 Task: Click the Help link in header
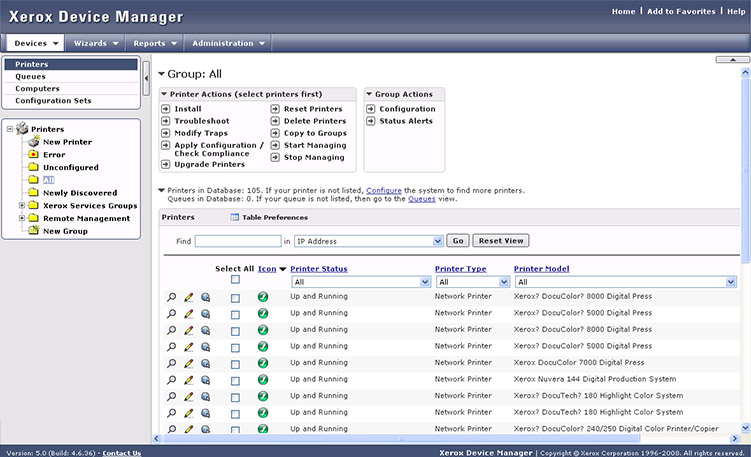736,11
